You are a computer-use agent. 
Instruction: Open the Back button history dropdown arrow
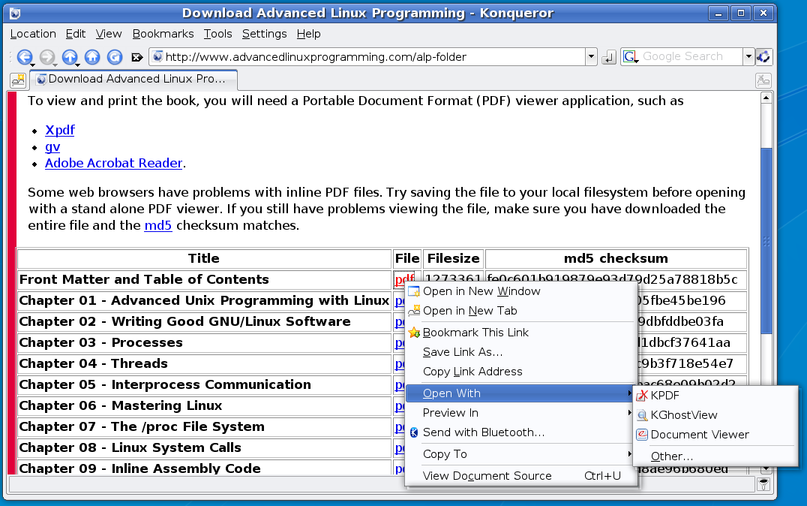click(x=32, y=65)
